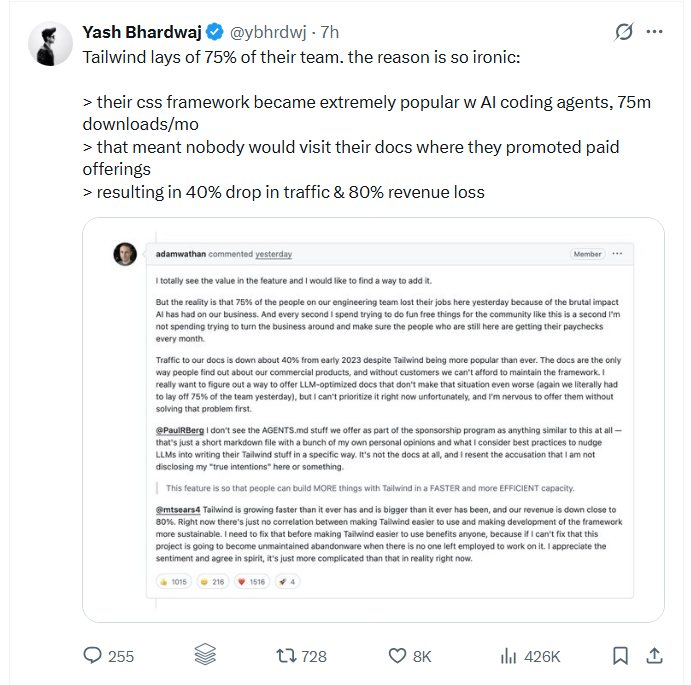Screen dimensions: 691x685
Task: Open Yash Bhardwaj's profile avatar
Action: pos(46,43)
